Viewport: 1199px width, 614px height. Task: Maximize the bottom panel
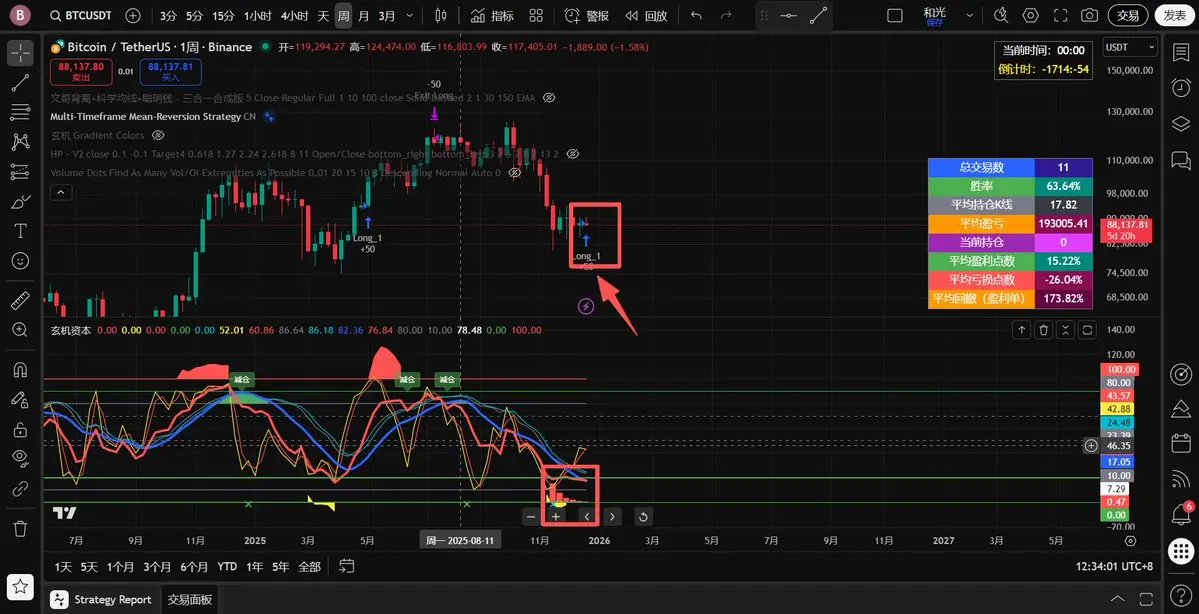pos(1145,599)
